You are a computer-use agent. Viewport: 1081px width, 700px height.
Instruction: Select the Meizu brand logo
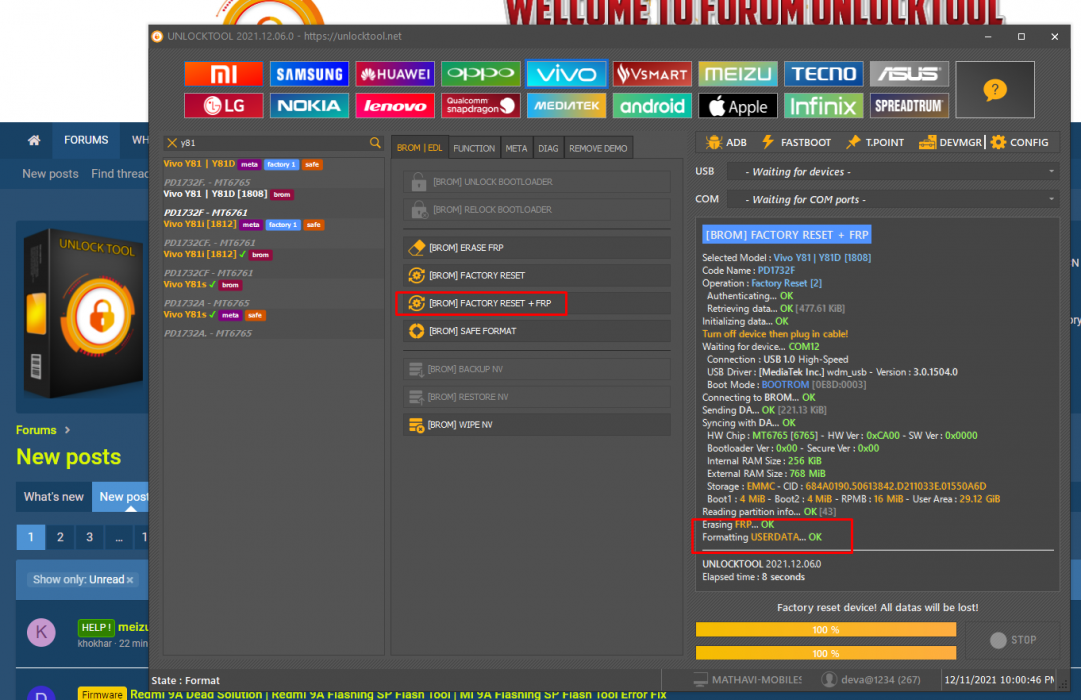pos(738,74)
